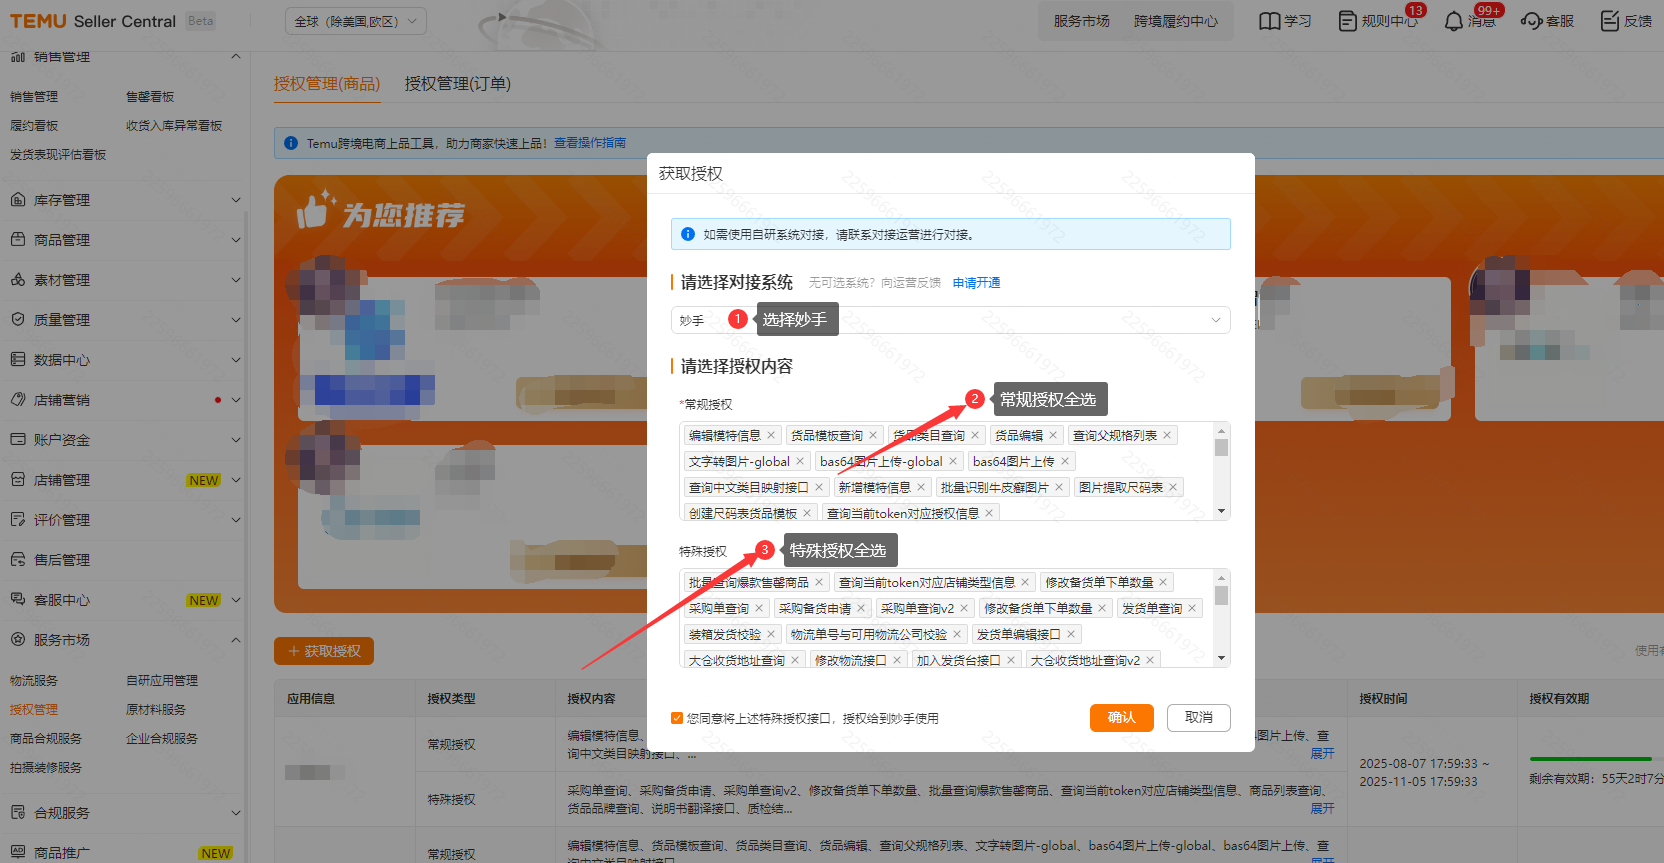Click the 申请开通 link
Image resolution: width=1664 pixels, height=863 pixels.
[976, 283]
